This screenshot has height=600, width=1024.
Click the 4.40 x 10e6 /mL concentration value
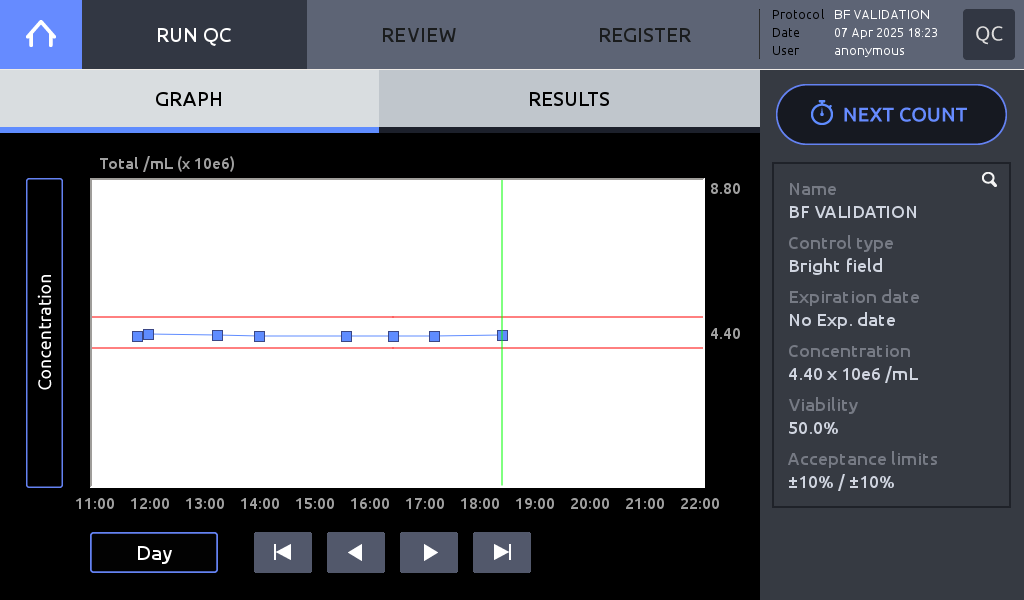point(853,374)
